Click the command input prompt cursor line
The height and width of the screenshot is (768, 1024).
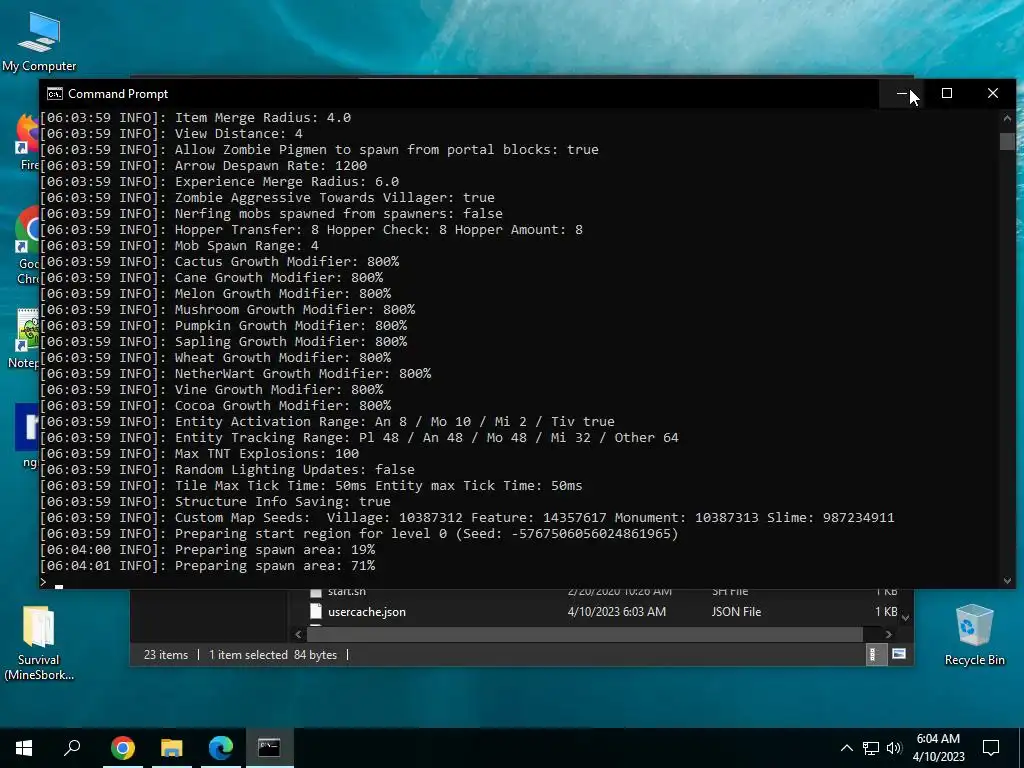[51, 583]
